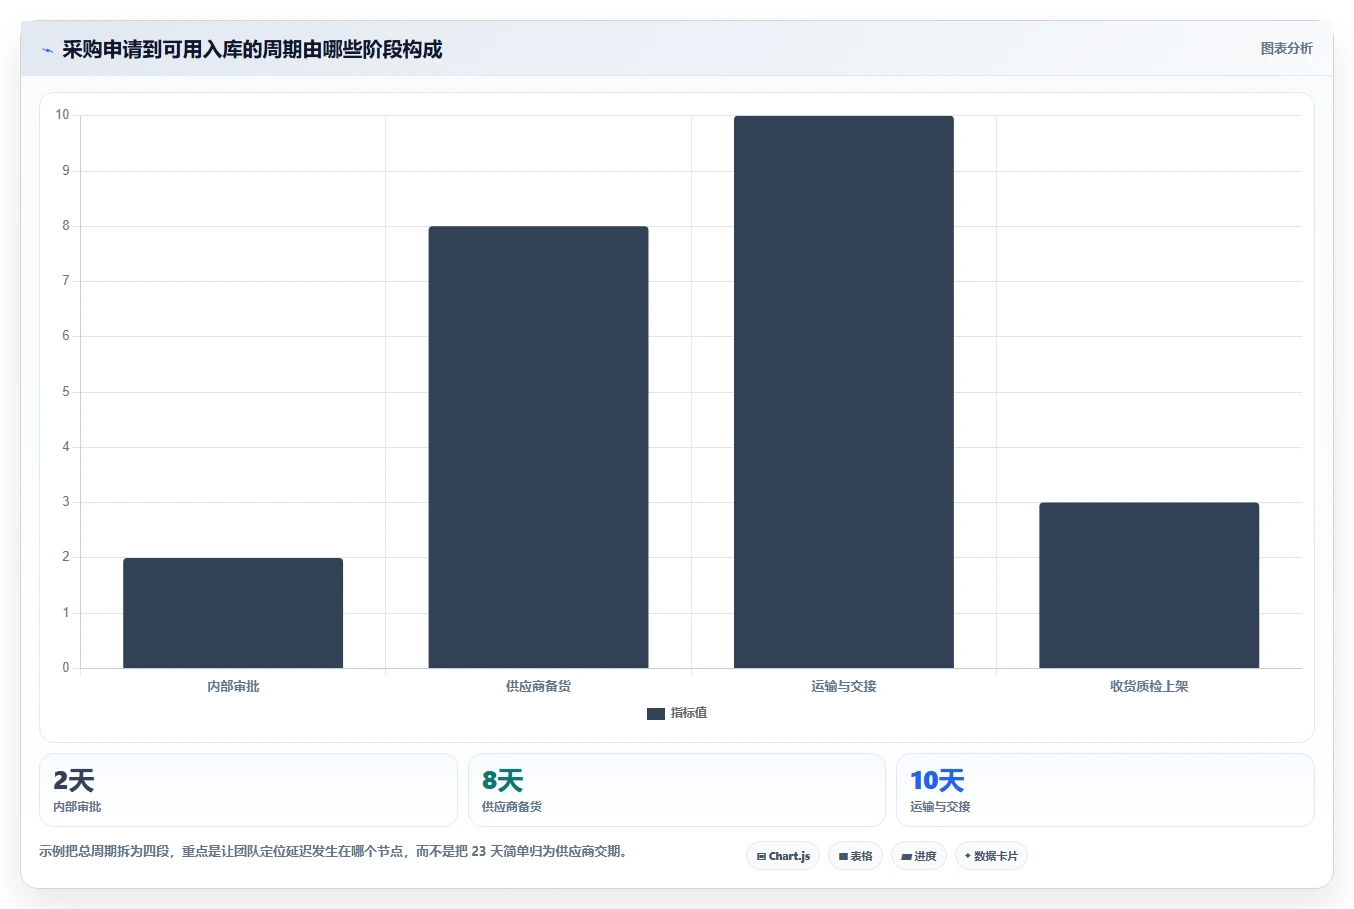
Task: Click the y-axis value 0
Action: [x=66, y=668]
